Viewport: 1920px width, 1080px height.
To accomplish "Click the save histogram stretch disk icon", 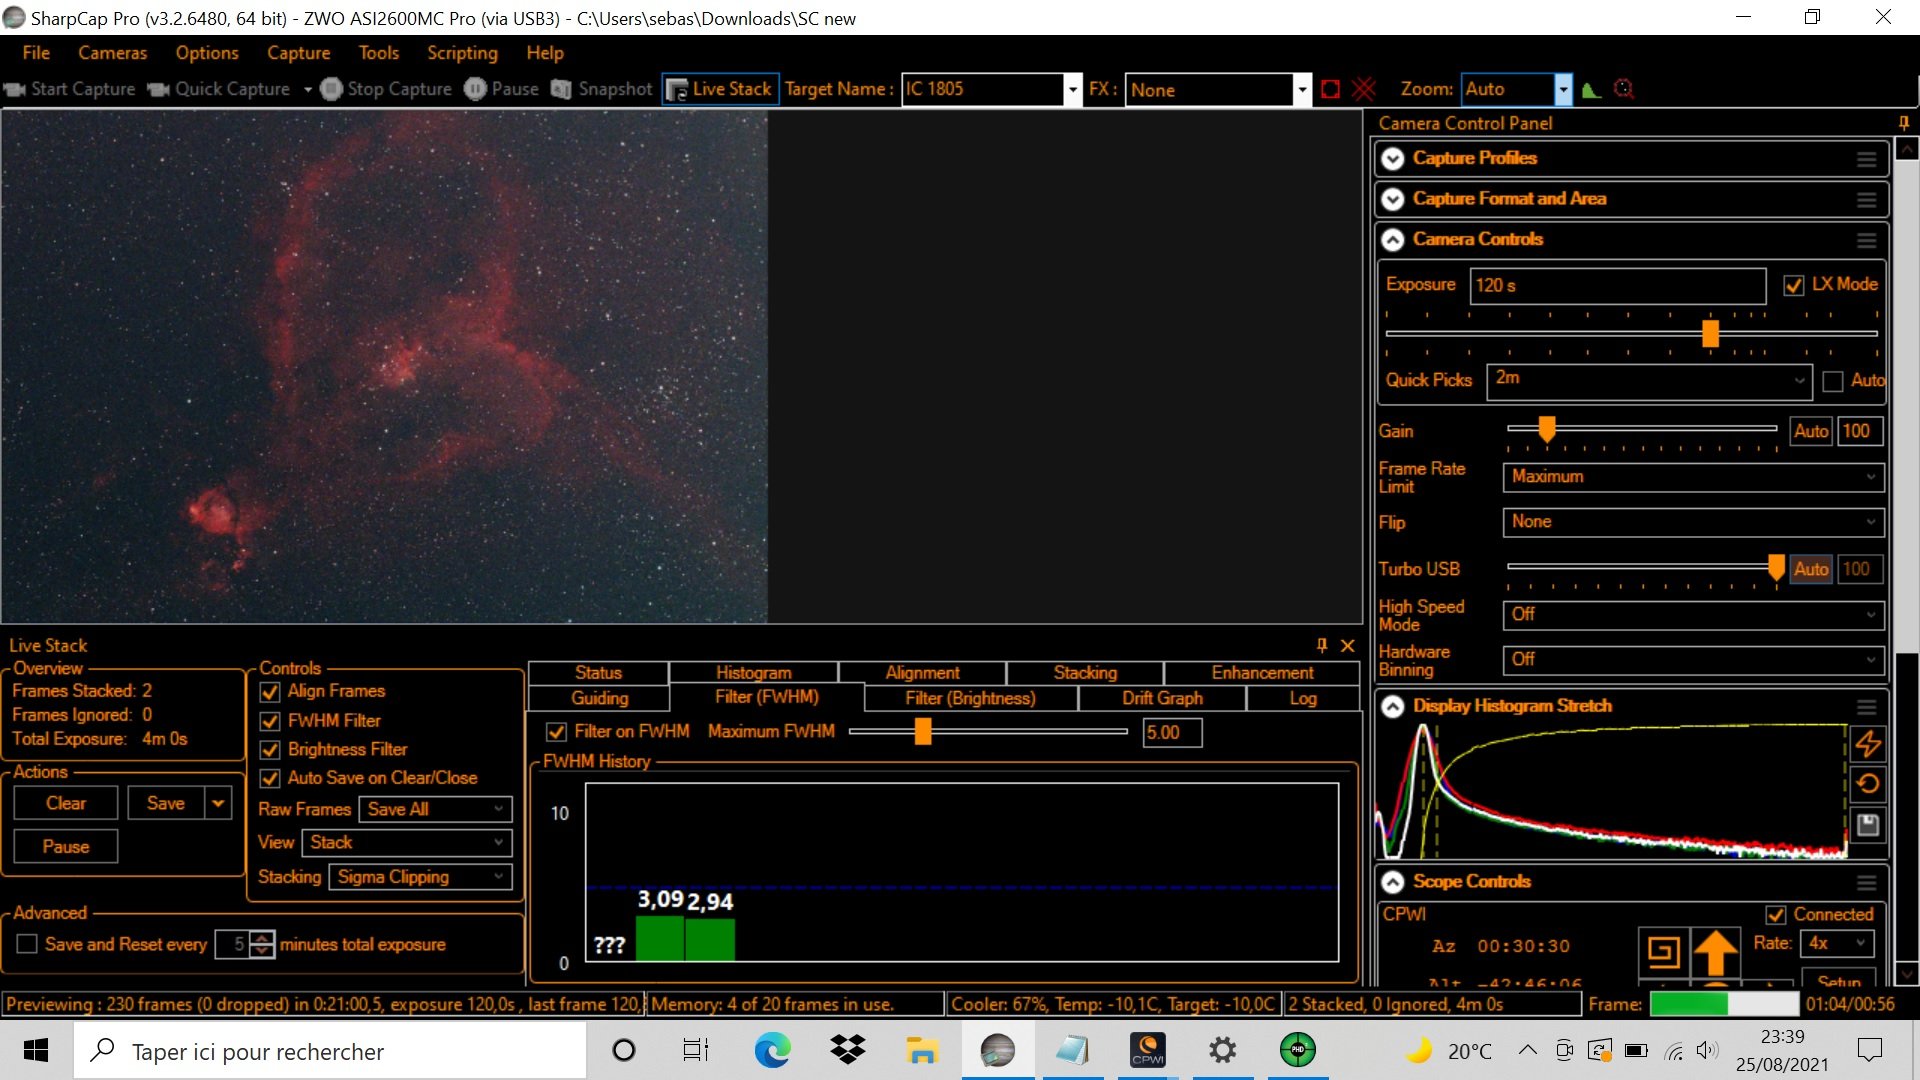I will (x=1867, y=825).
